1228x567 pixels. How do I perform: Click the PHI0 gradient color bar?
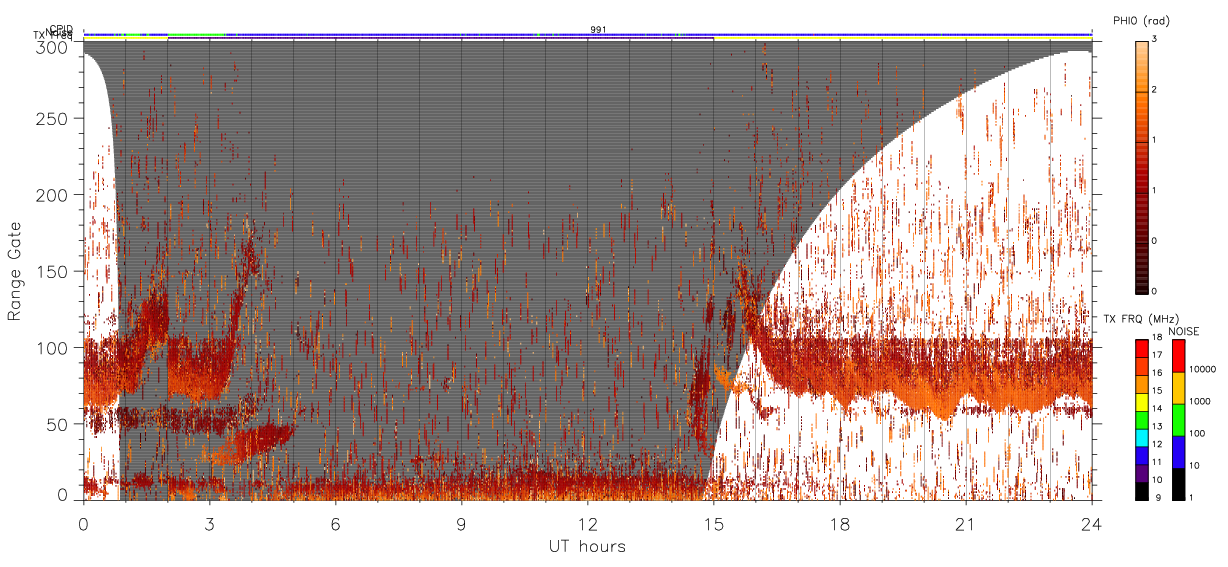[x=1142, y=166]
